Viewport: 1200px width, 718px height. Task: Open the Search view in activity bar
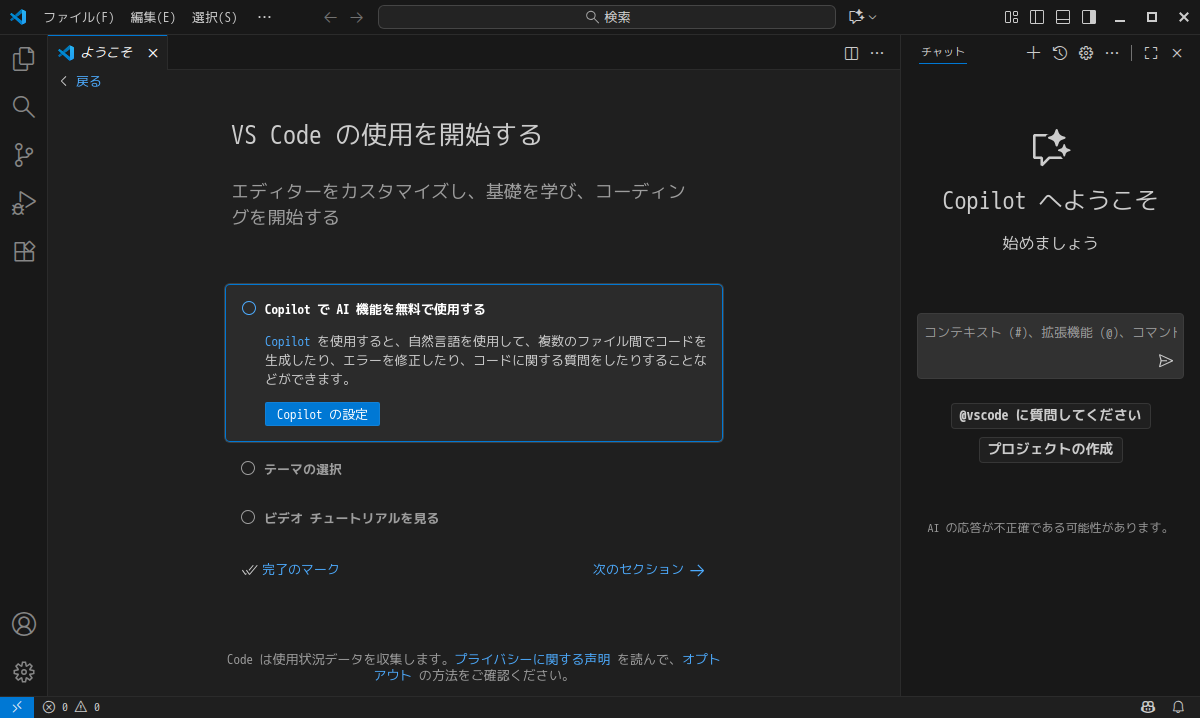coord(23,107)
